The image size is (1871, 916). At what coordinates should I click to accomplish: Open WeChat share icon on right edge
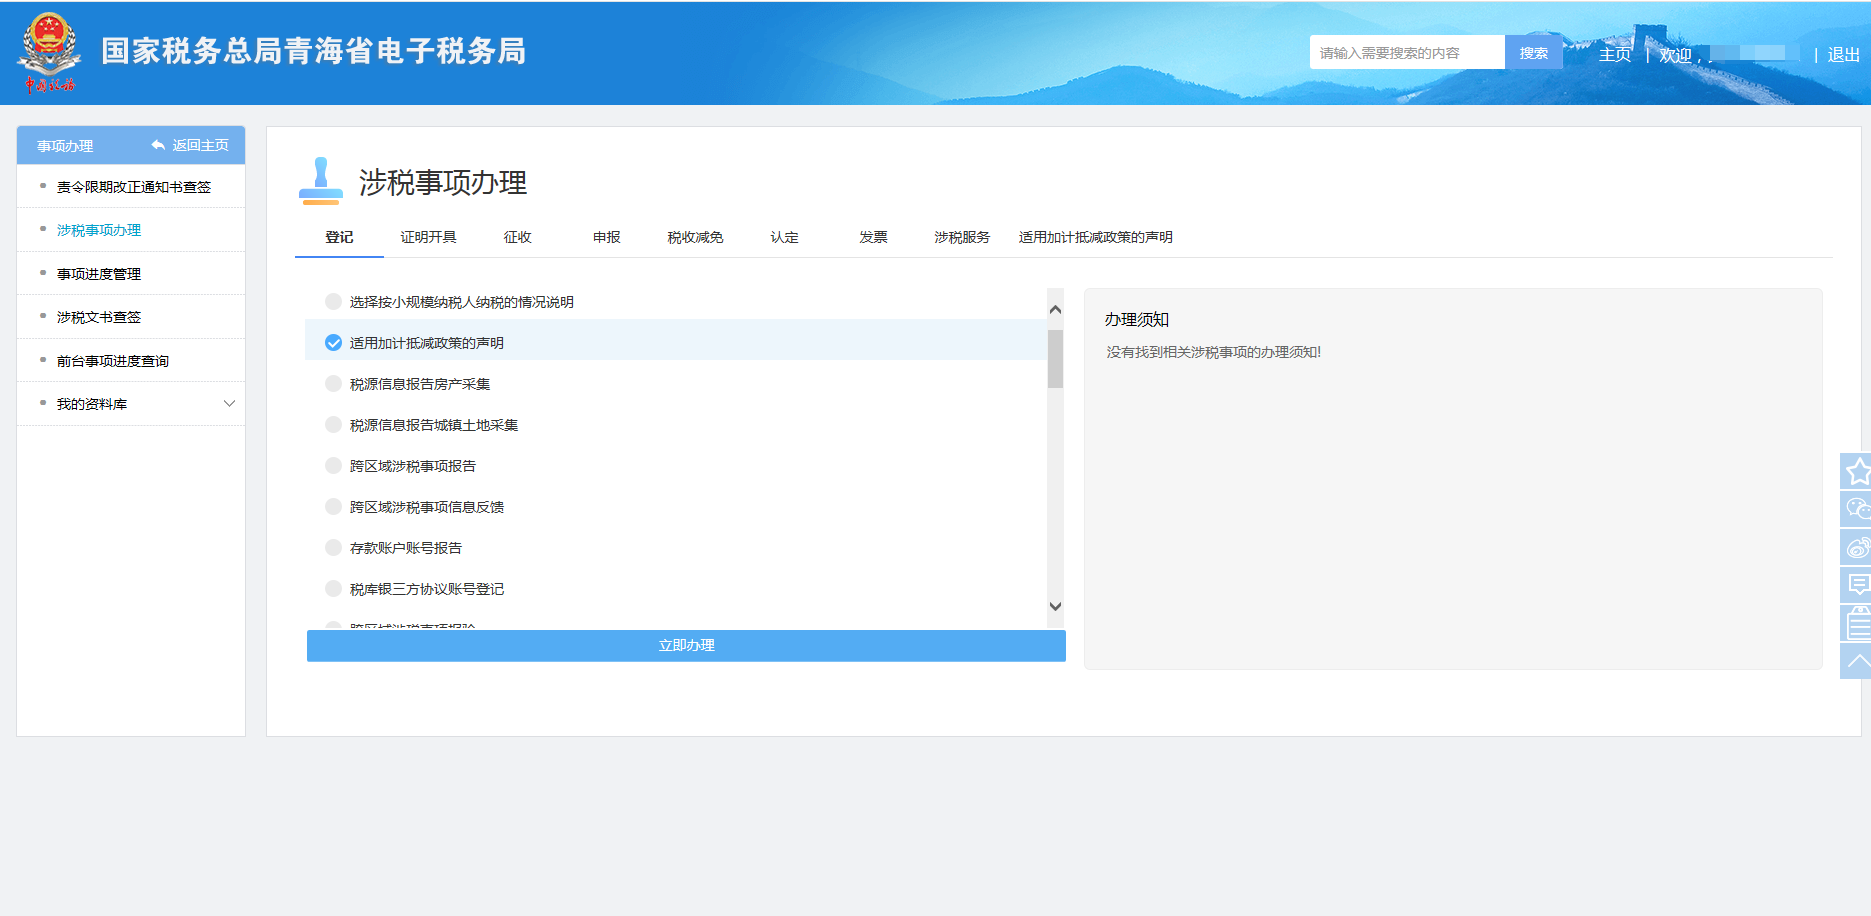click(1858, 509)
